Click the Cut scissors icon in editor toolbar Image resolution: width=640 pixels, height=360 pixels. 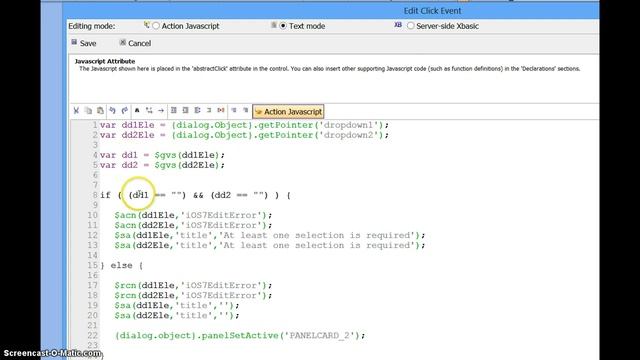pos(76,111)
